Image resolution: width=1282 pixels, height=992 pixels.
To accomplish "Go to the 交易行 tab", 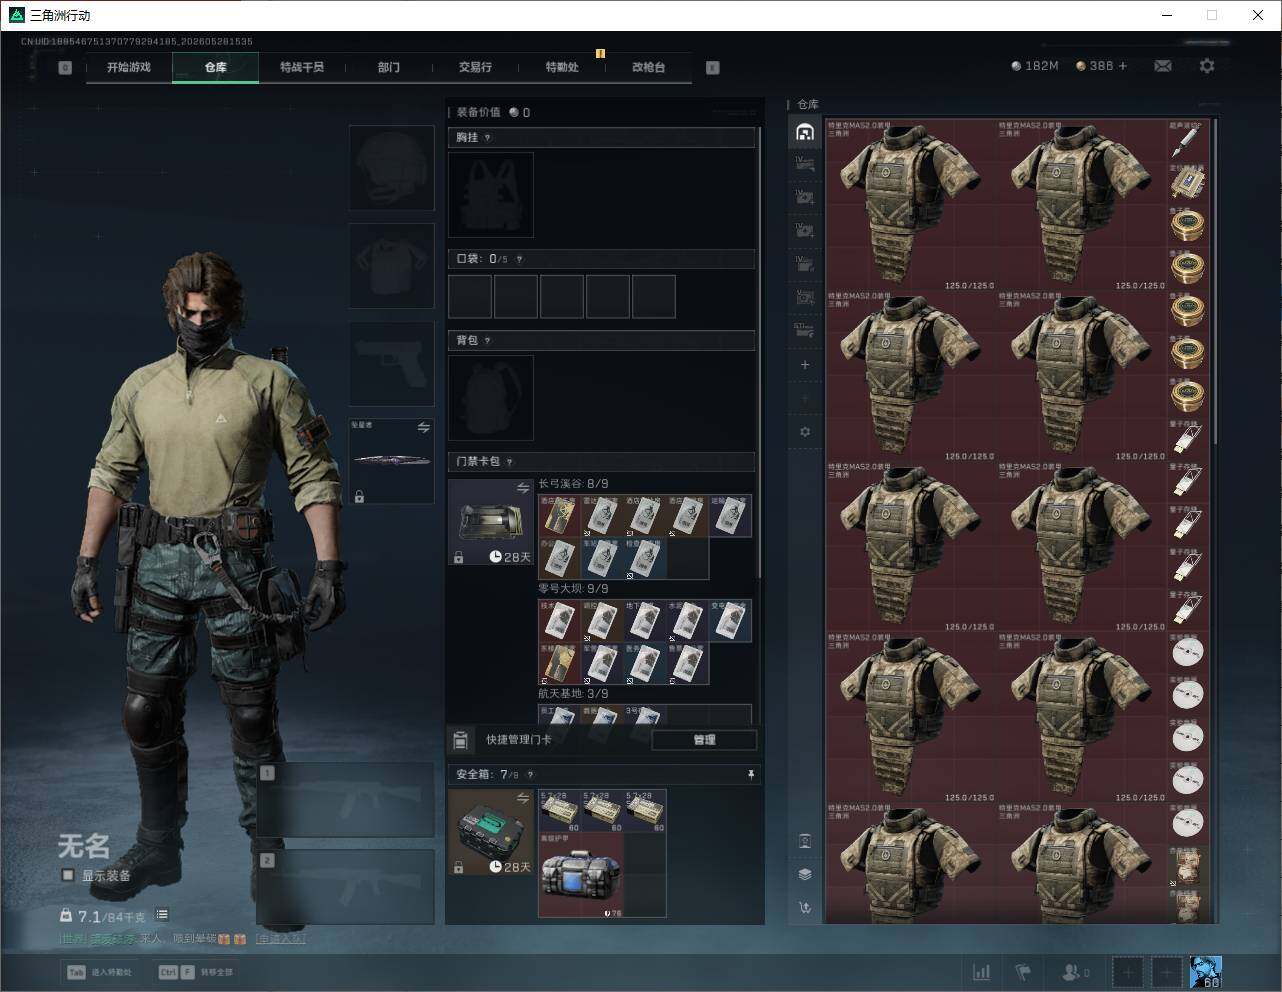I will (475, 67).
